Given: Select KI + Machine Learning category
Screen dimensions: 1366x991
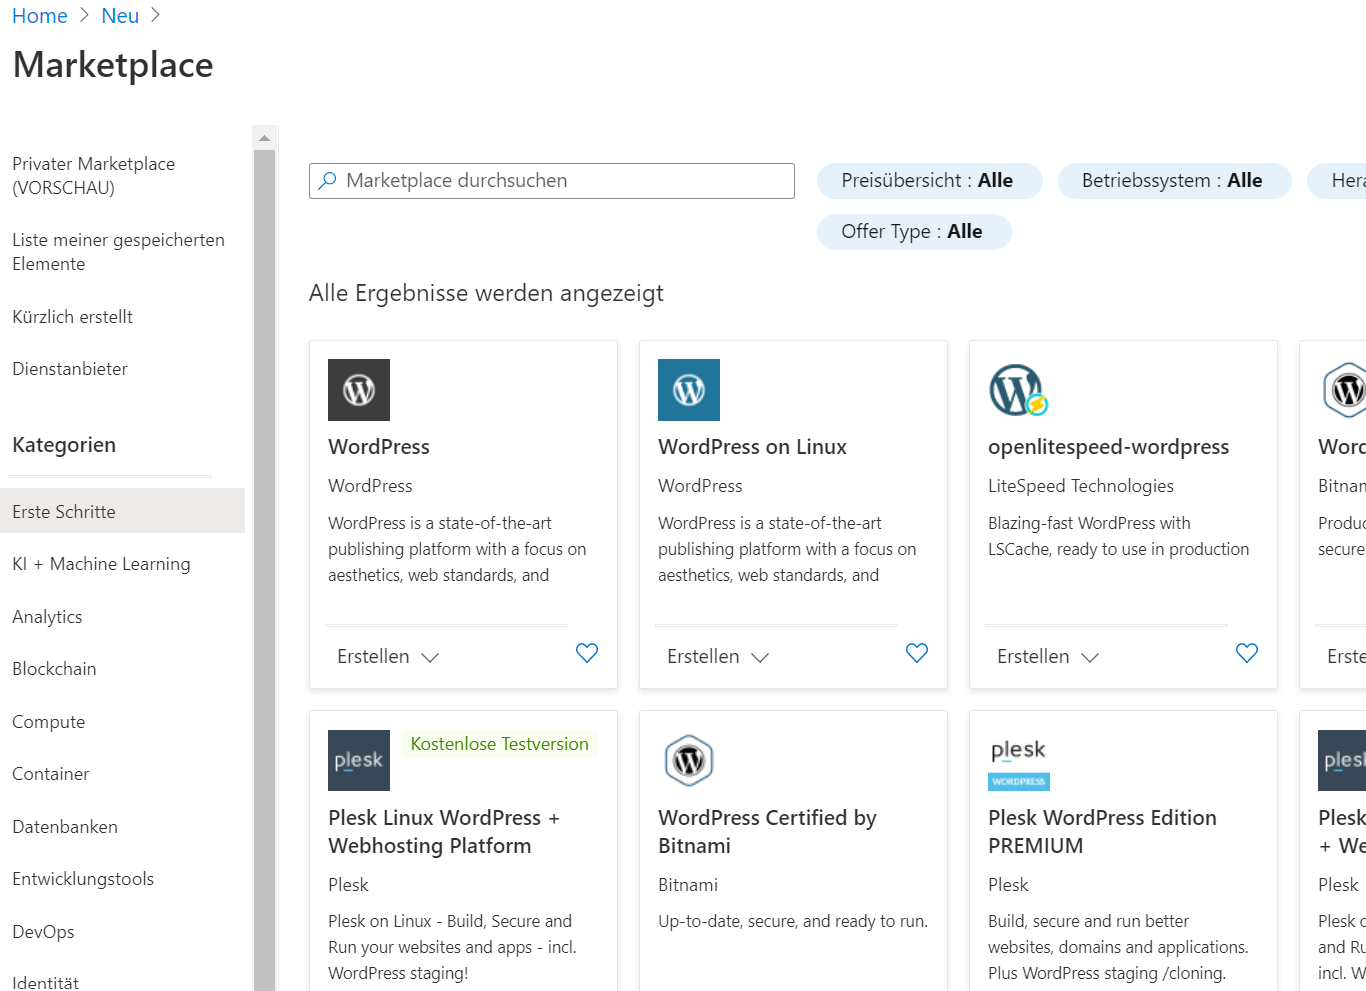Looking at the screenshot, I should point(101,564).
